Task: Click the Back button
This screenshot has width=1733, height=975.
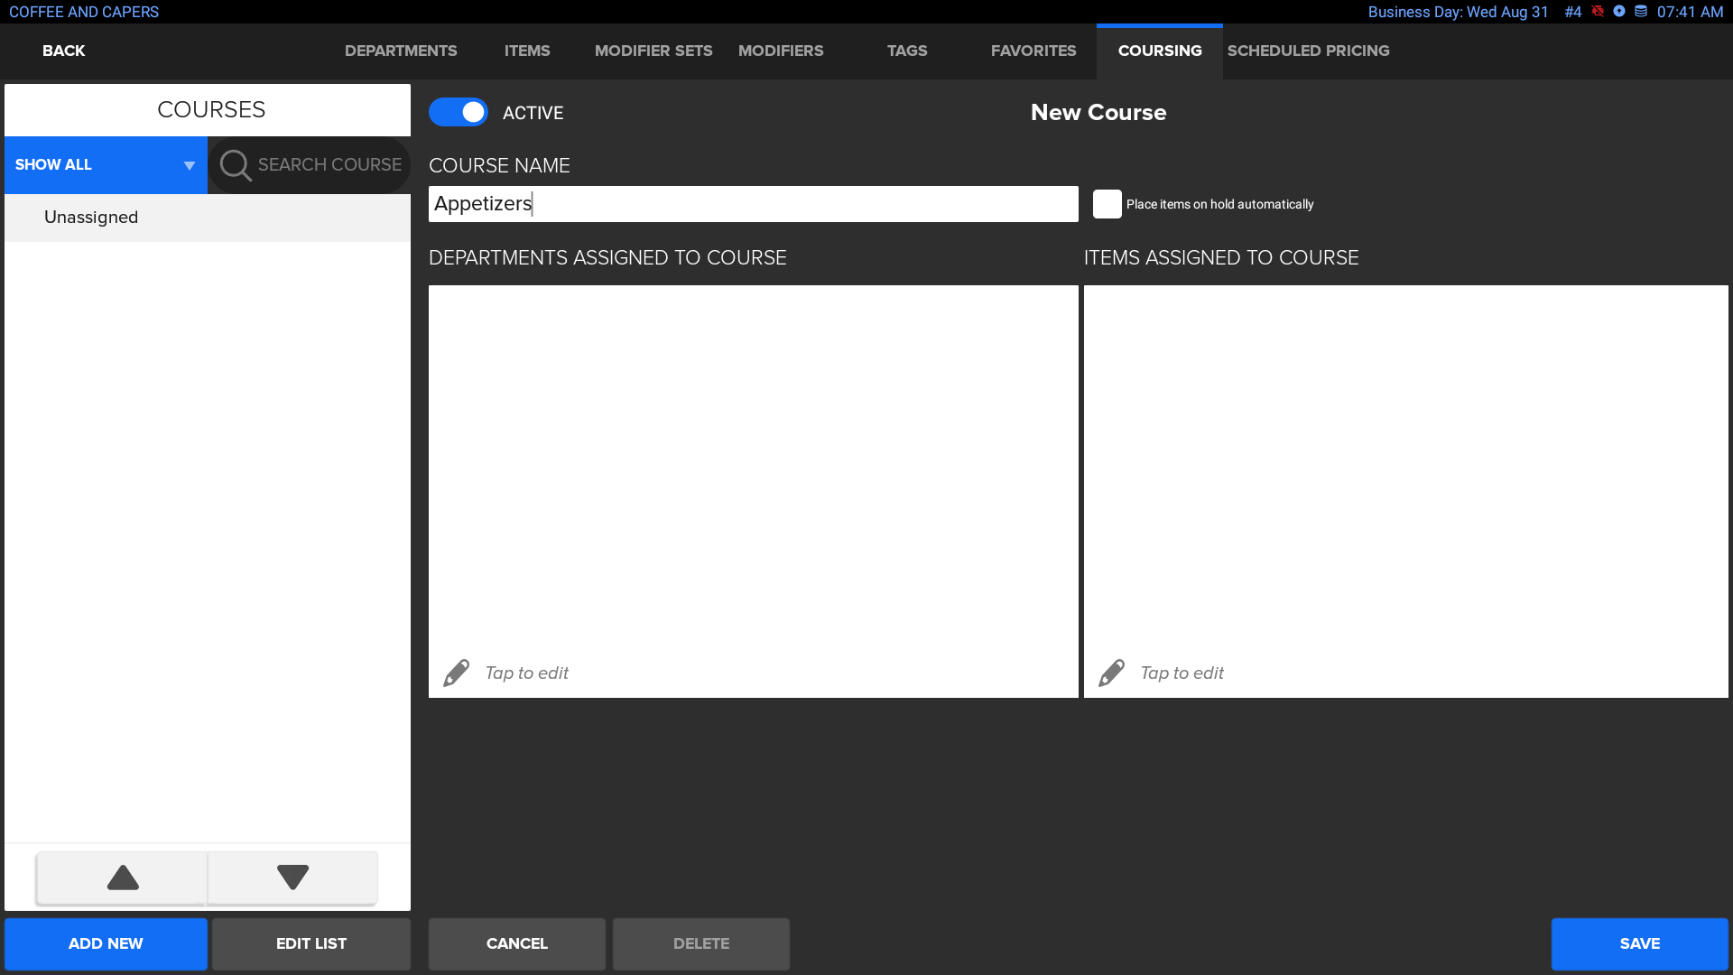Action: (63, 51)
